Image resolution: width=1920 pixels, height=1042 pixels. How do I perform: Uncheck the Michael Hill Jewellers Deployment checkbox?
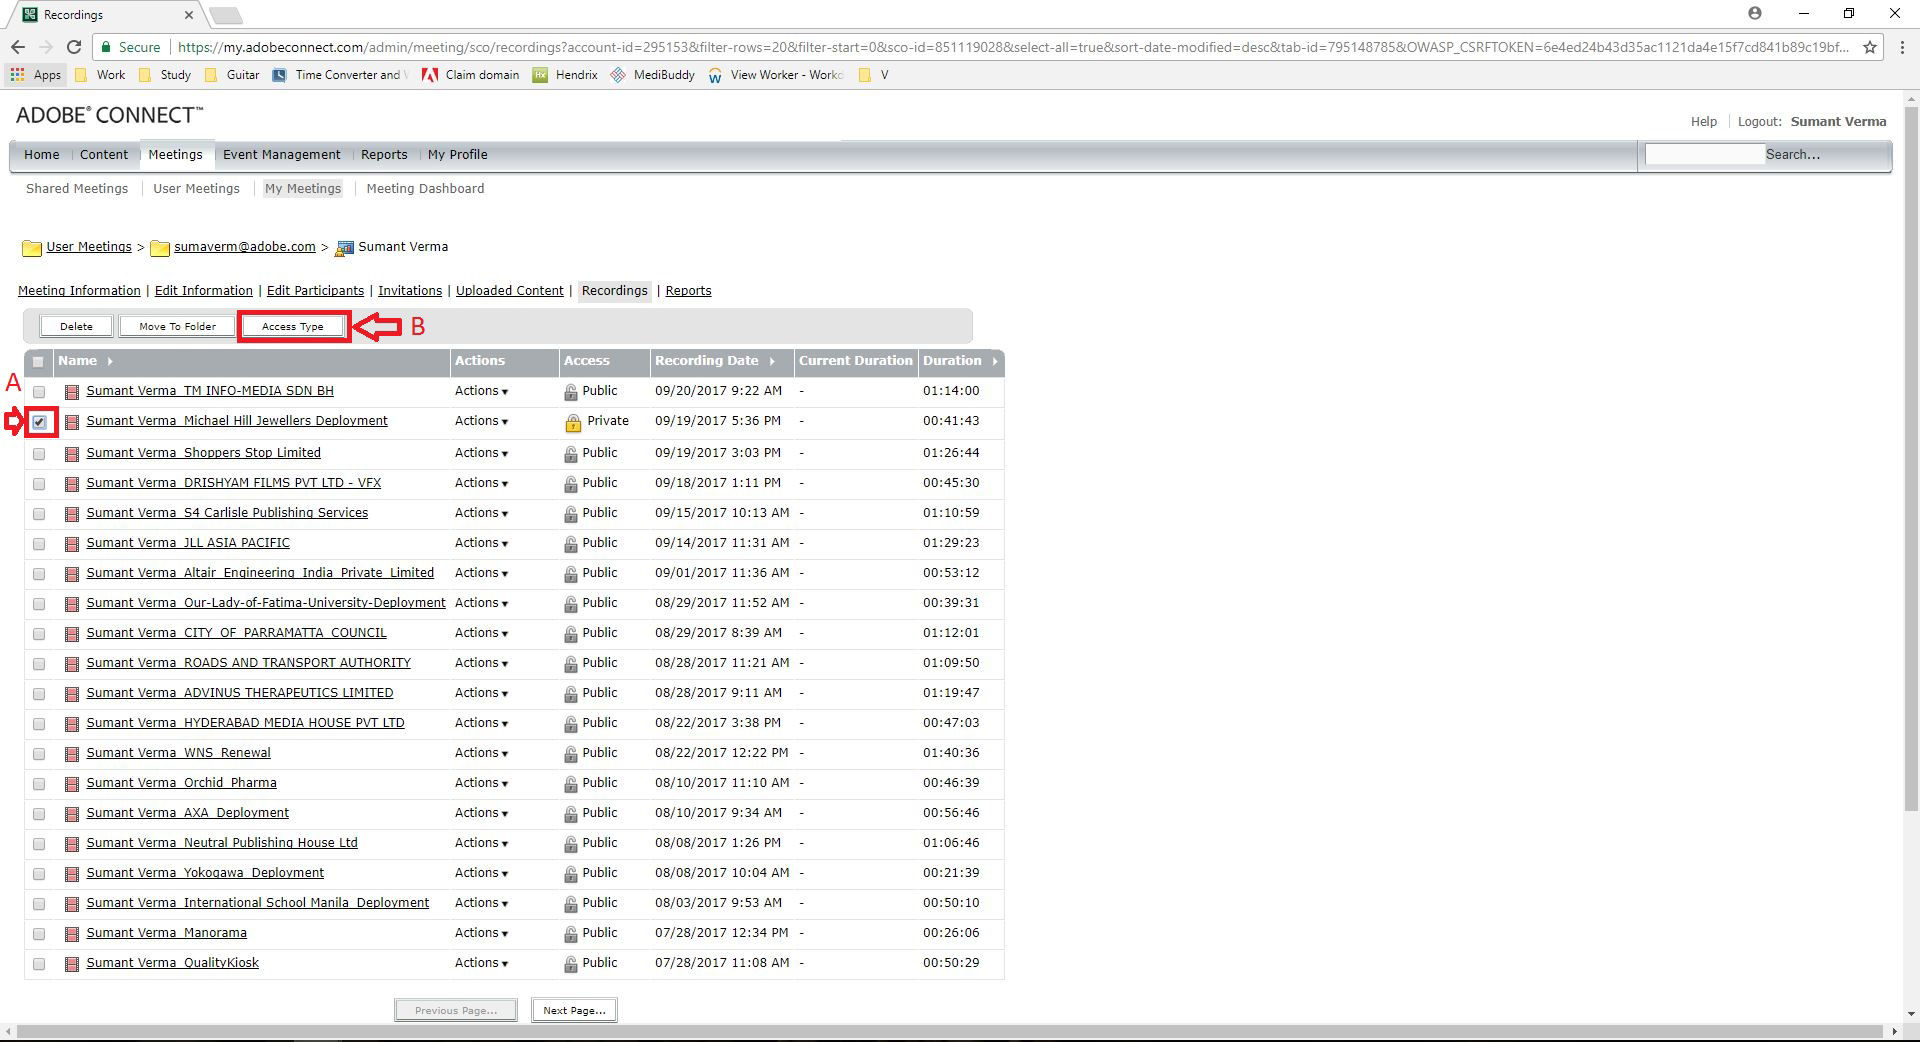[x=39, y=422]
